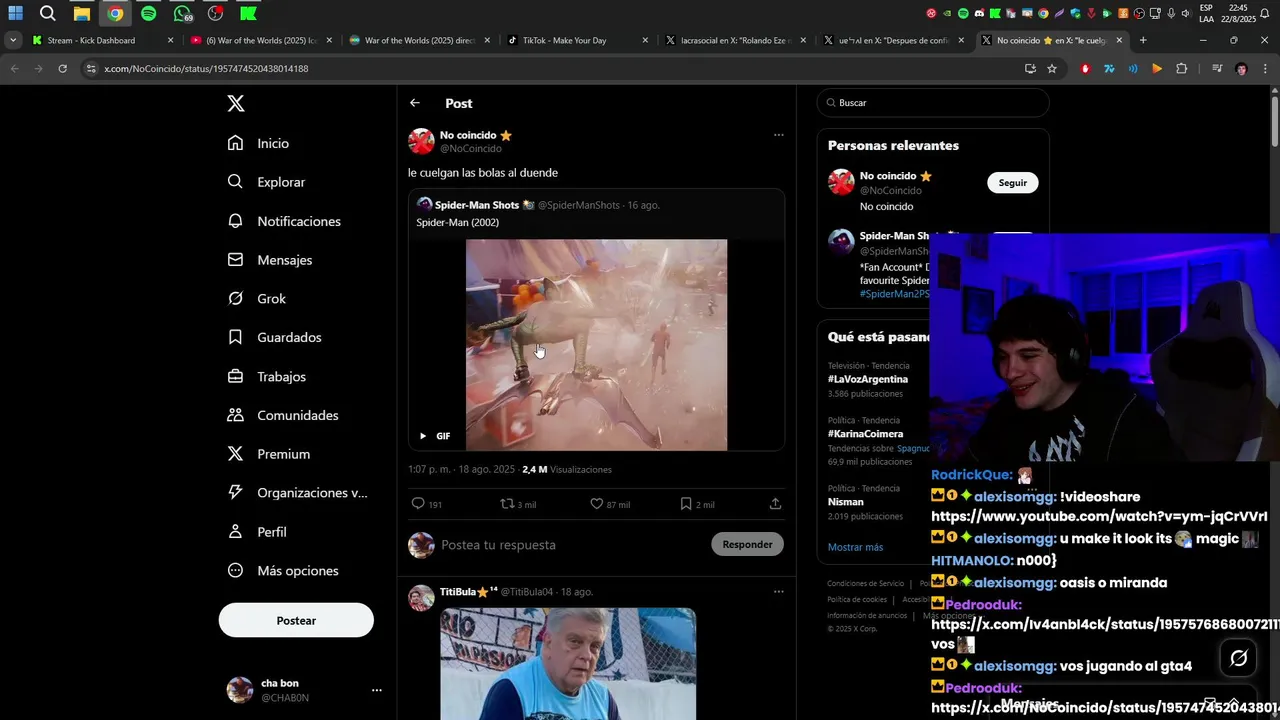This screenshot has height=720, width=1280.
Task: Reload the page
Action: pos(62,68)
